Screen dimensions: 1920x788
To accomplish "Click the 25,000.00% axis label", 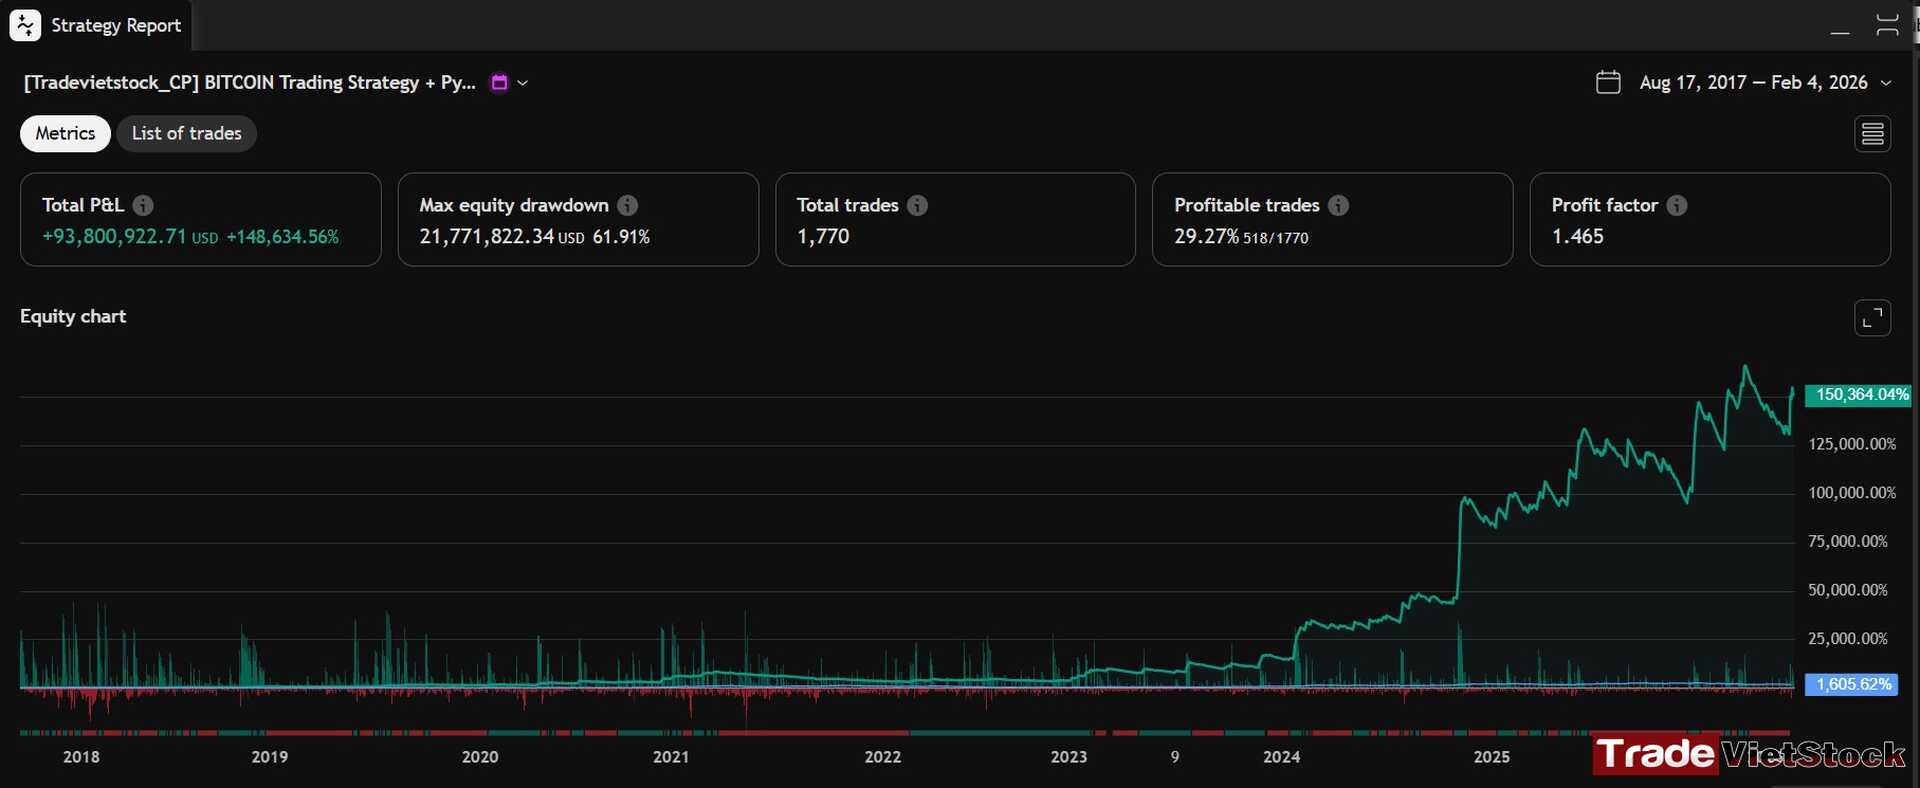I will (x=1848, y=638).
